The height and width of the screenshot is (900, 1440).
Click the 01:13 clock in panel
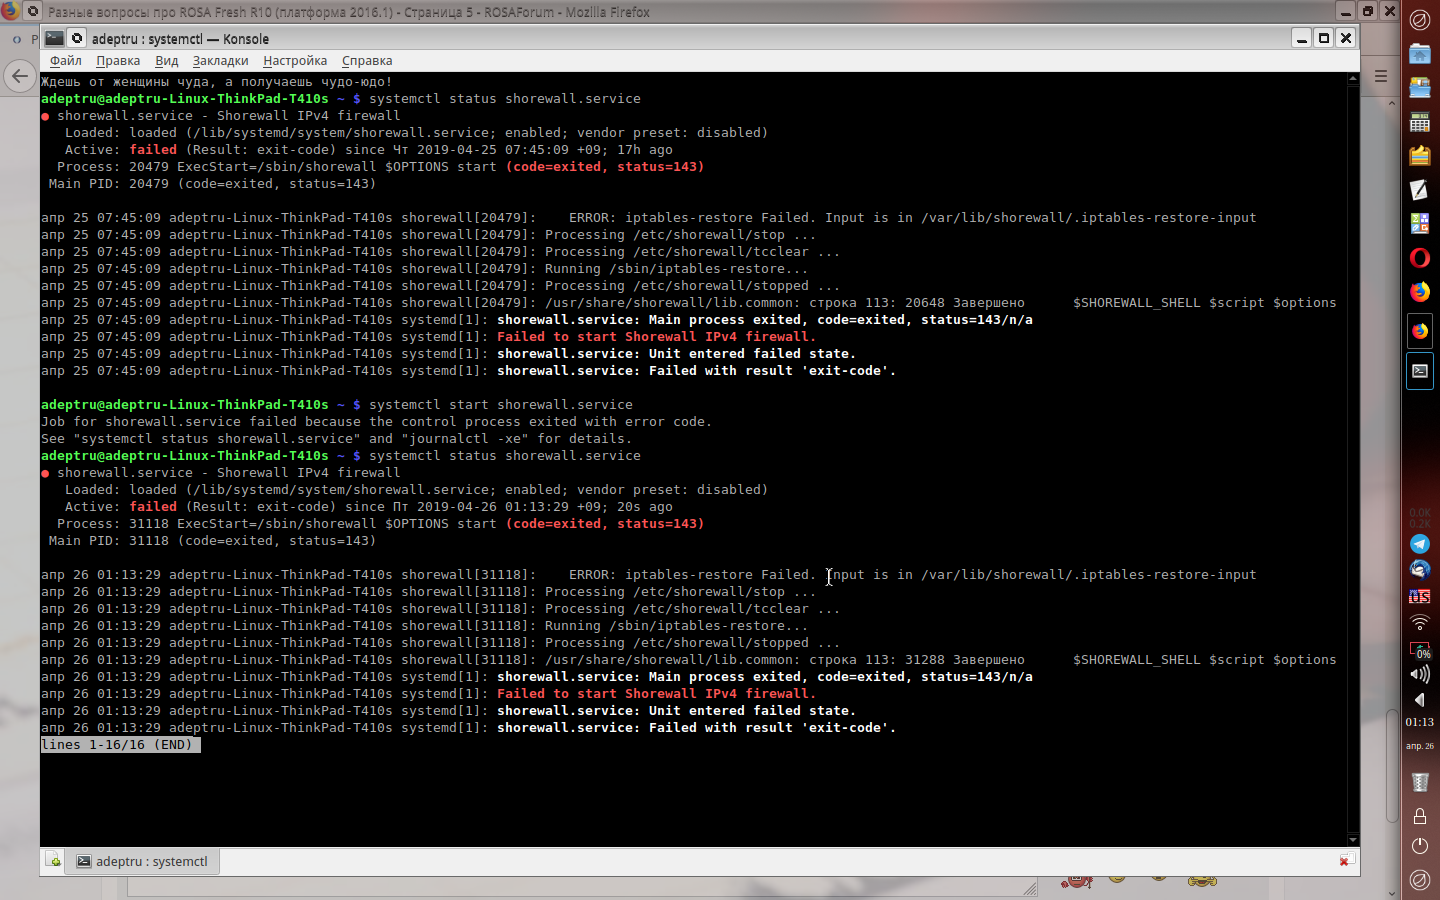click(1420, 722)
